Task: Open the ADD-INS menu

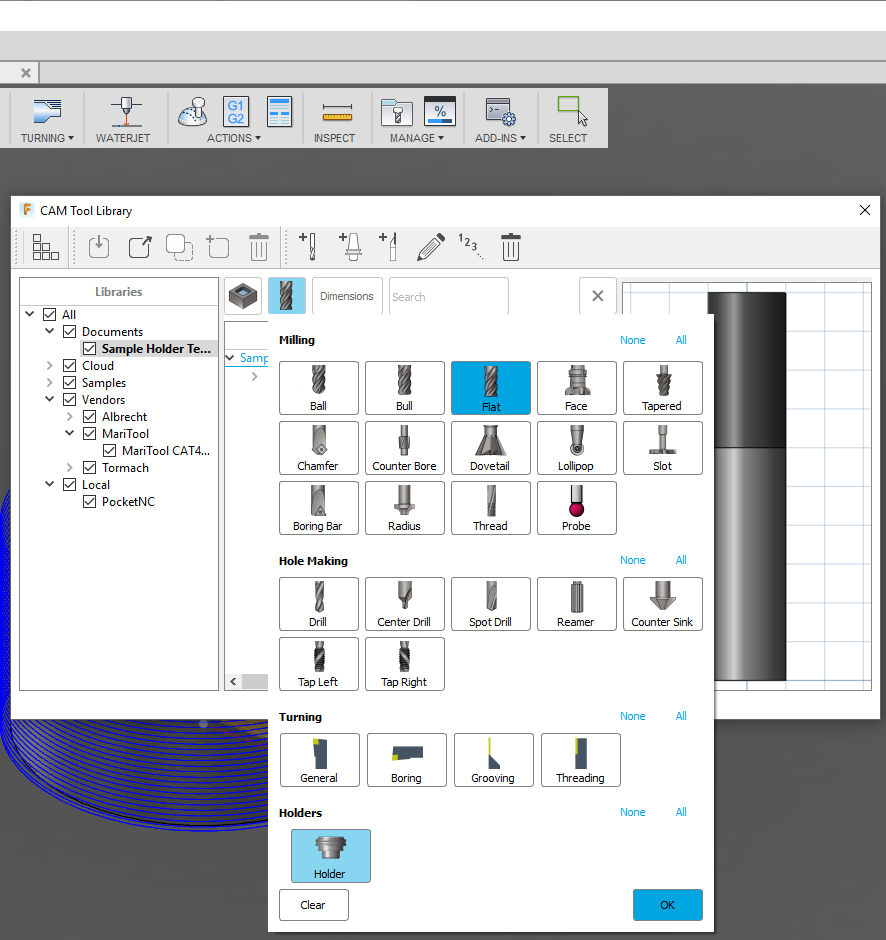Action: [x=500, y=138]
